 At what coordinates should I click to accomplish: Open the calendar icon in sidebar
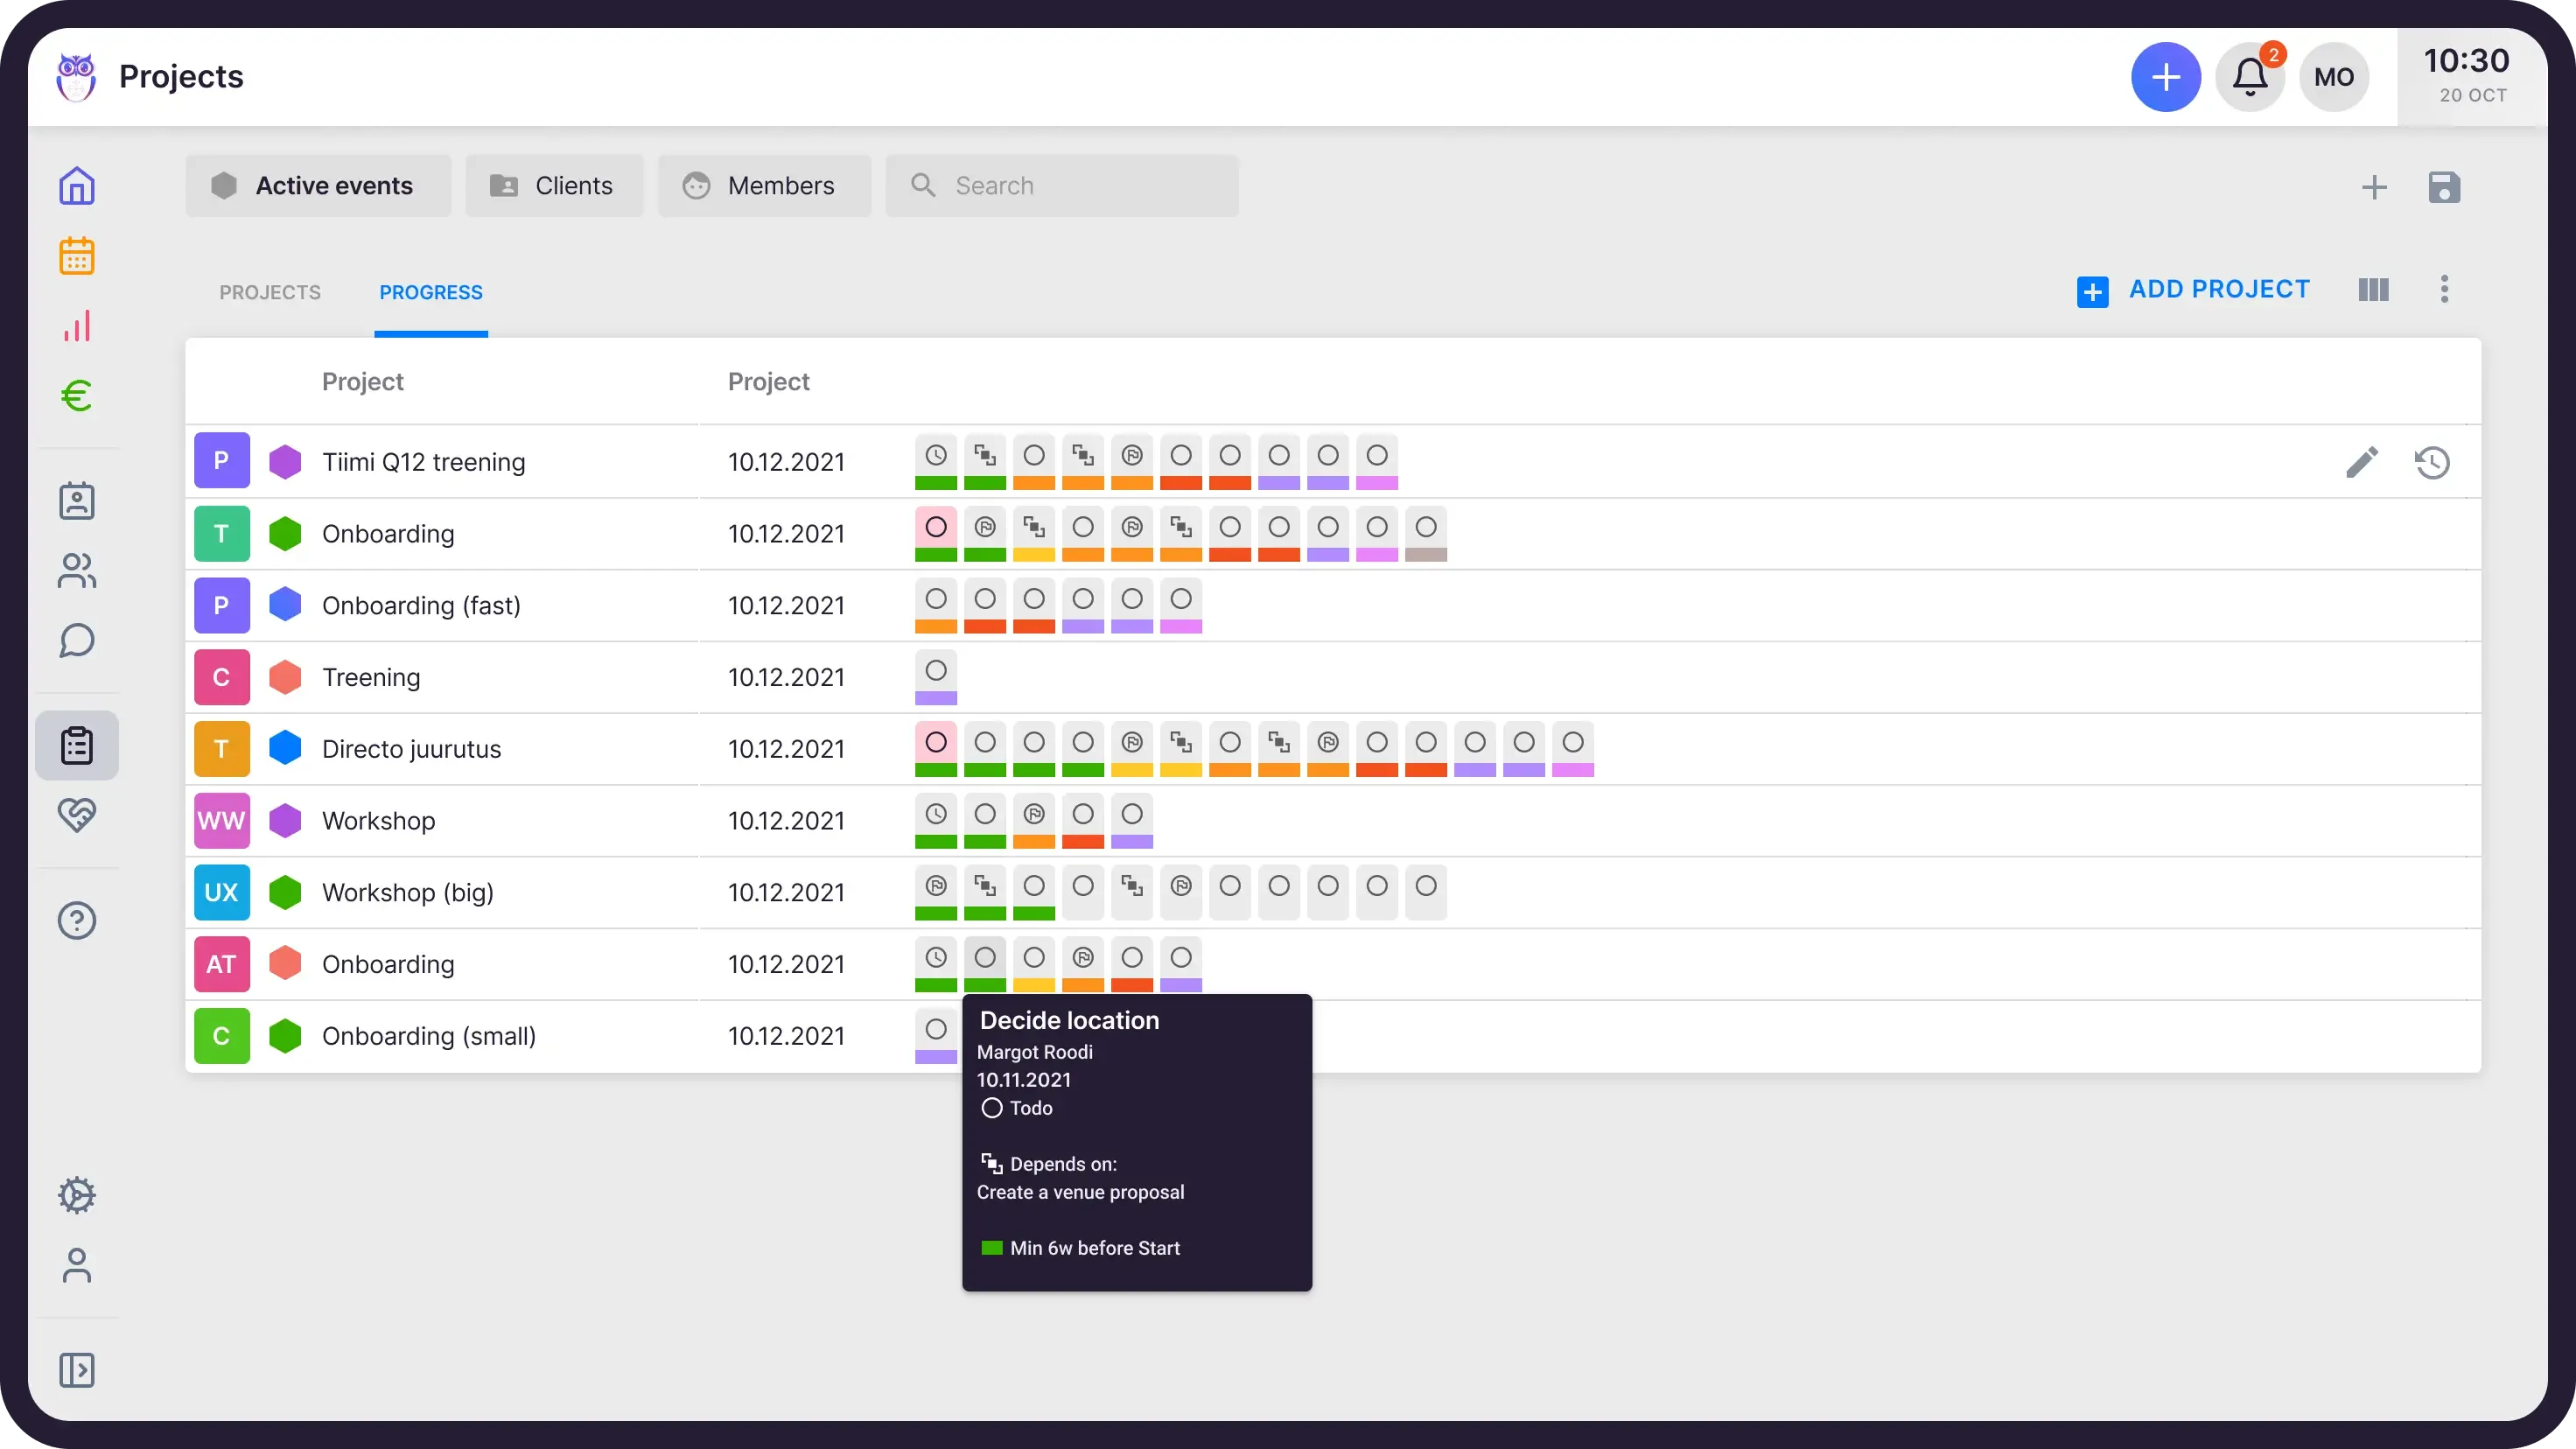(77, 256)
